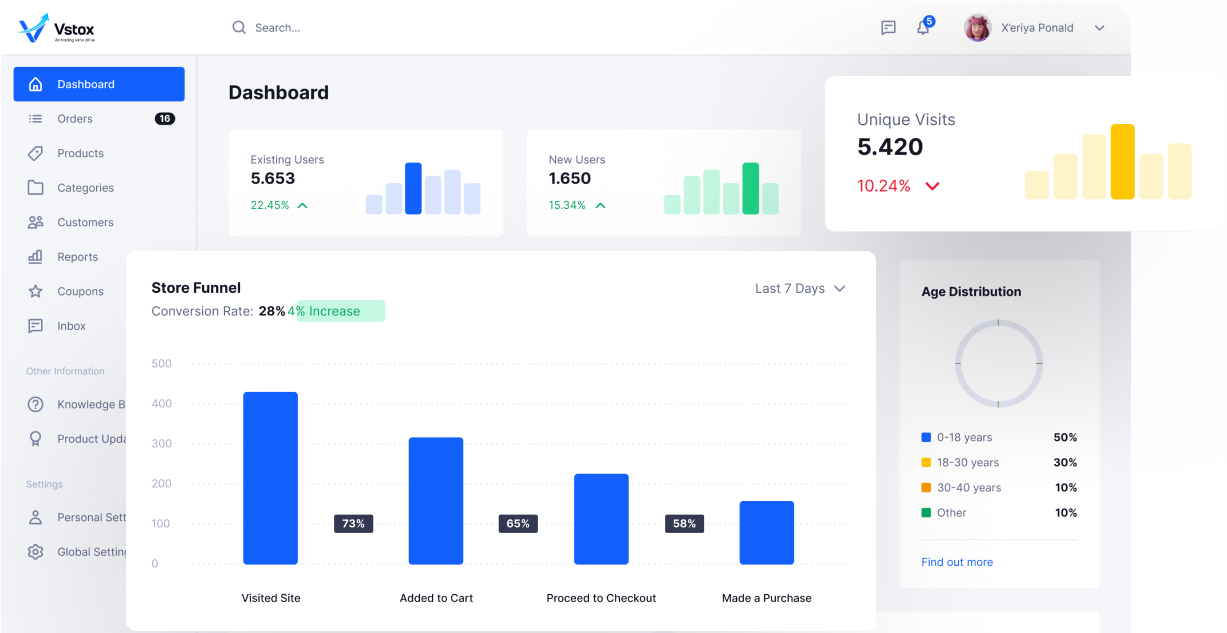Click the Coupons star icon

(36, 291)
